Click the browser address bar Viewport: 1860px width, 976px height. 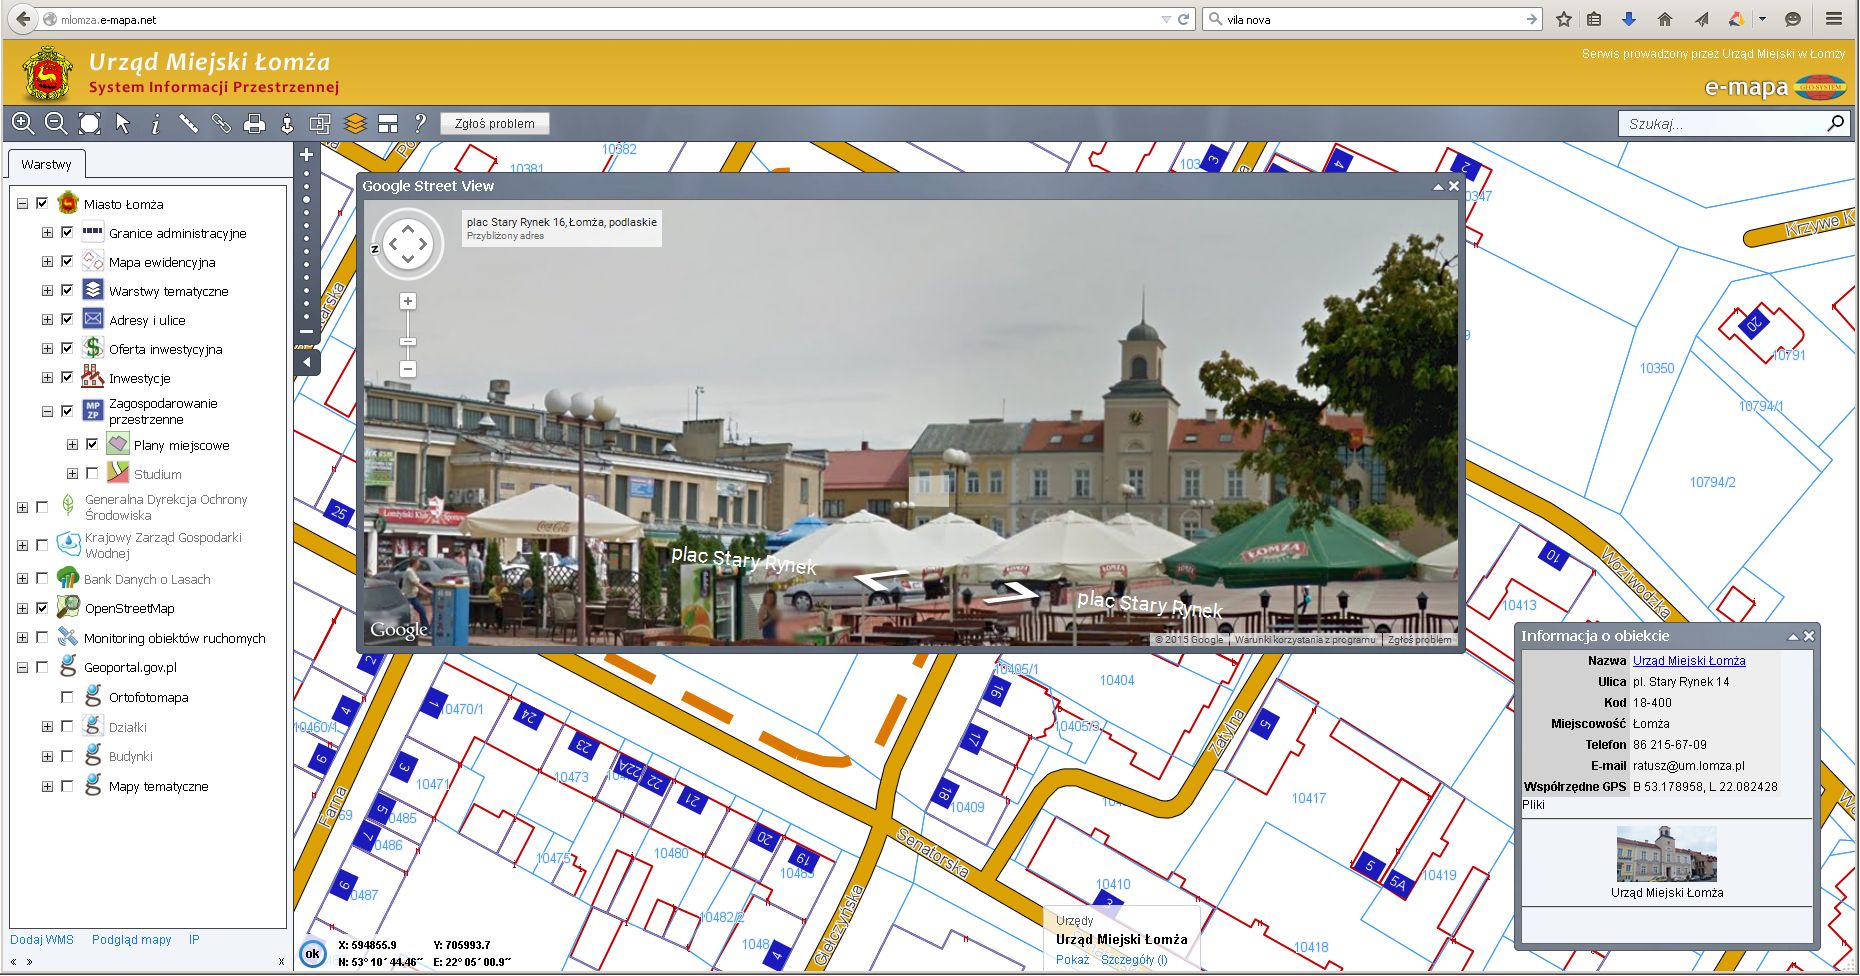tap(605, 19)
